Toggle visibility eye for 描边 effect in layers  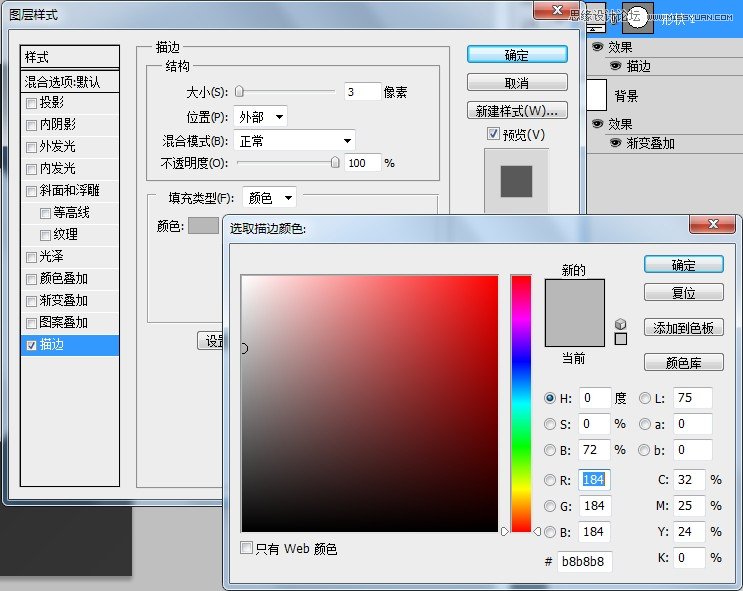point(615,66)
